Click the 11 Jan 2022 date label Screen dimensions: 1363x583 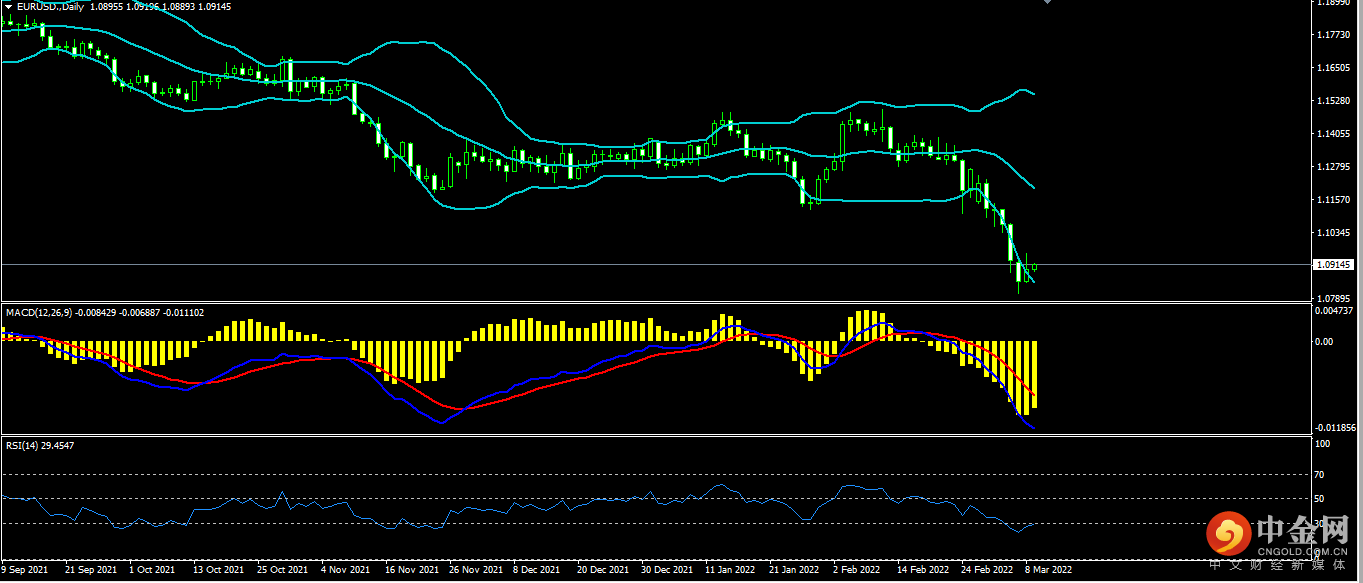pyautogui.click(x=730, y=569)
